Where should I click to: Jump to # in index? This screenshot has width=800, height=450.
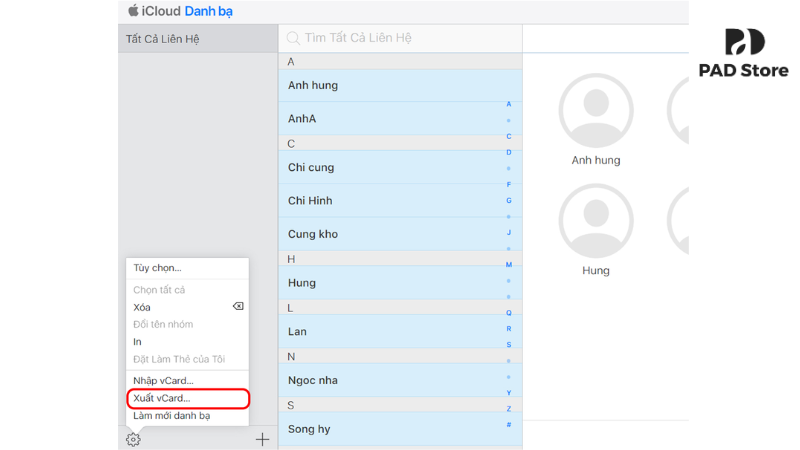509,424
